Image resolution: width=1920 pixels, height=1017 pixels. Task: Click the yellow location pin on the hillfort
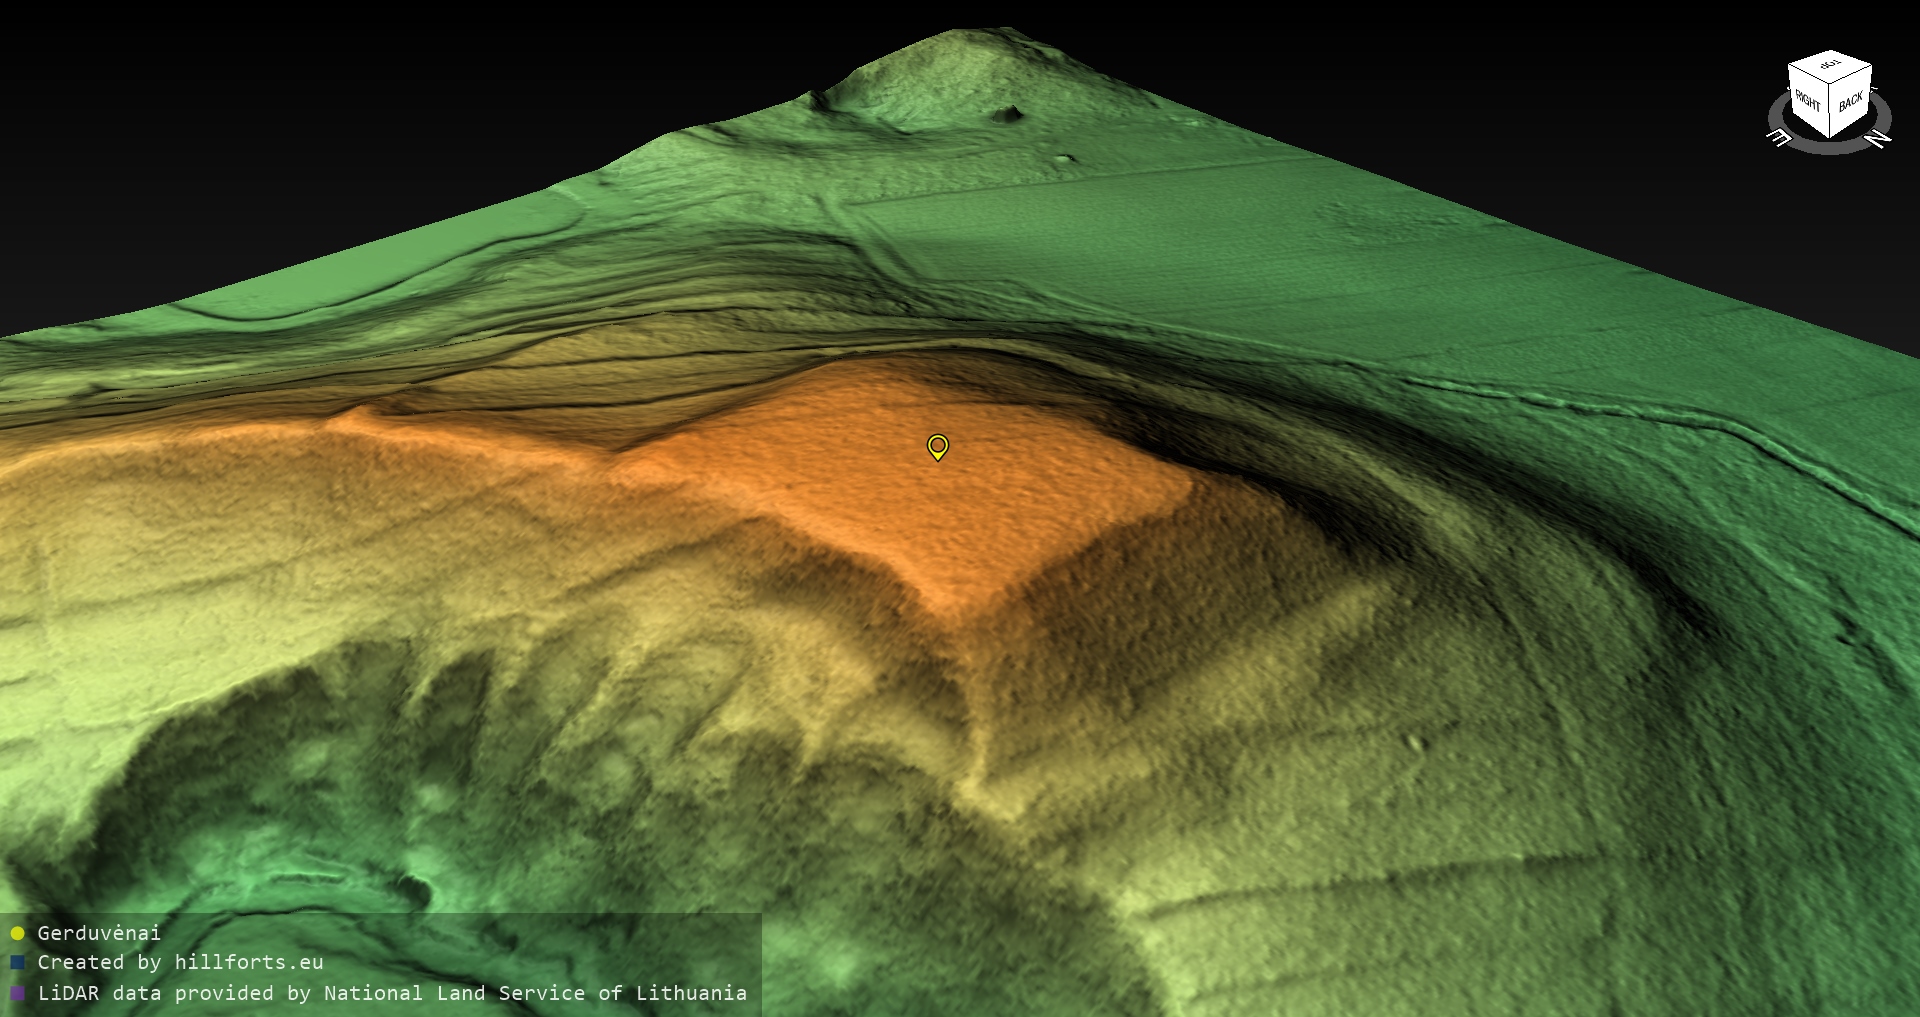pyautogui.click(x=937, y=446)
